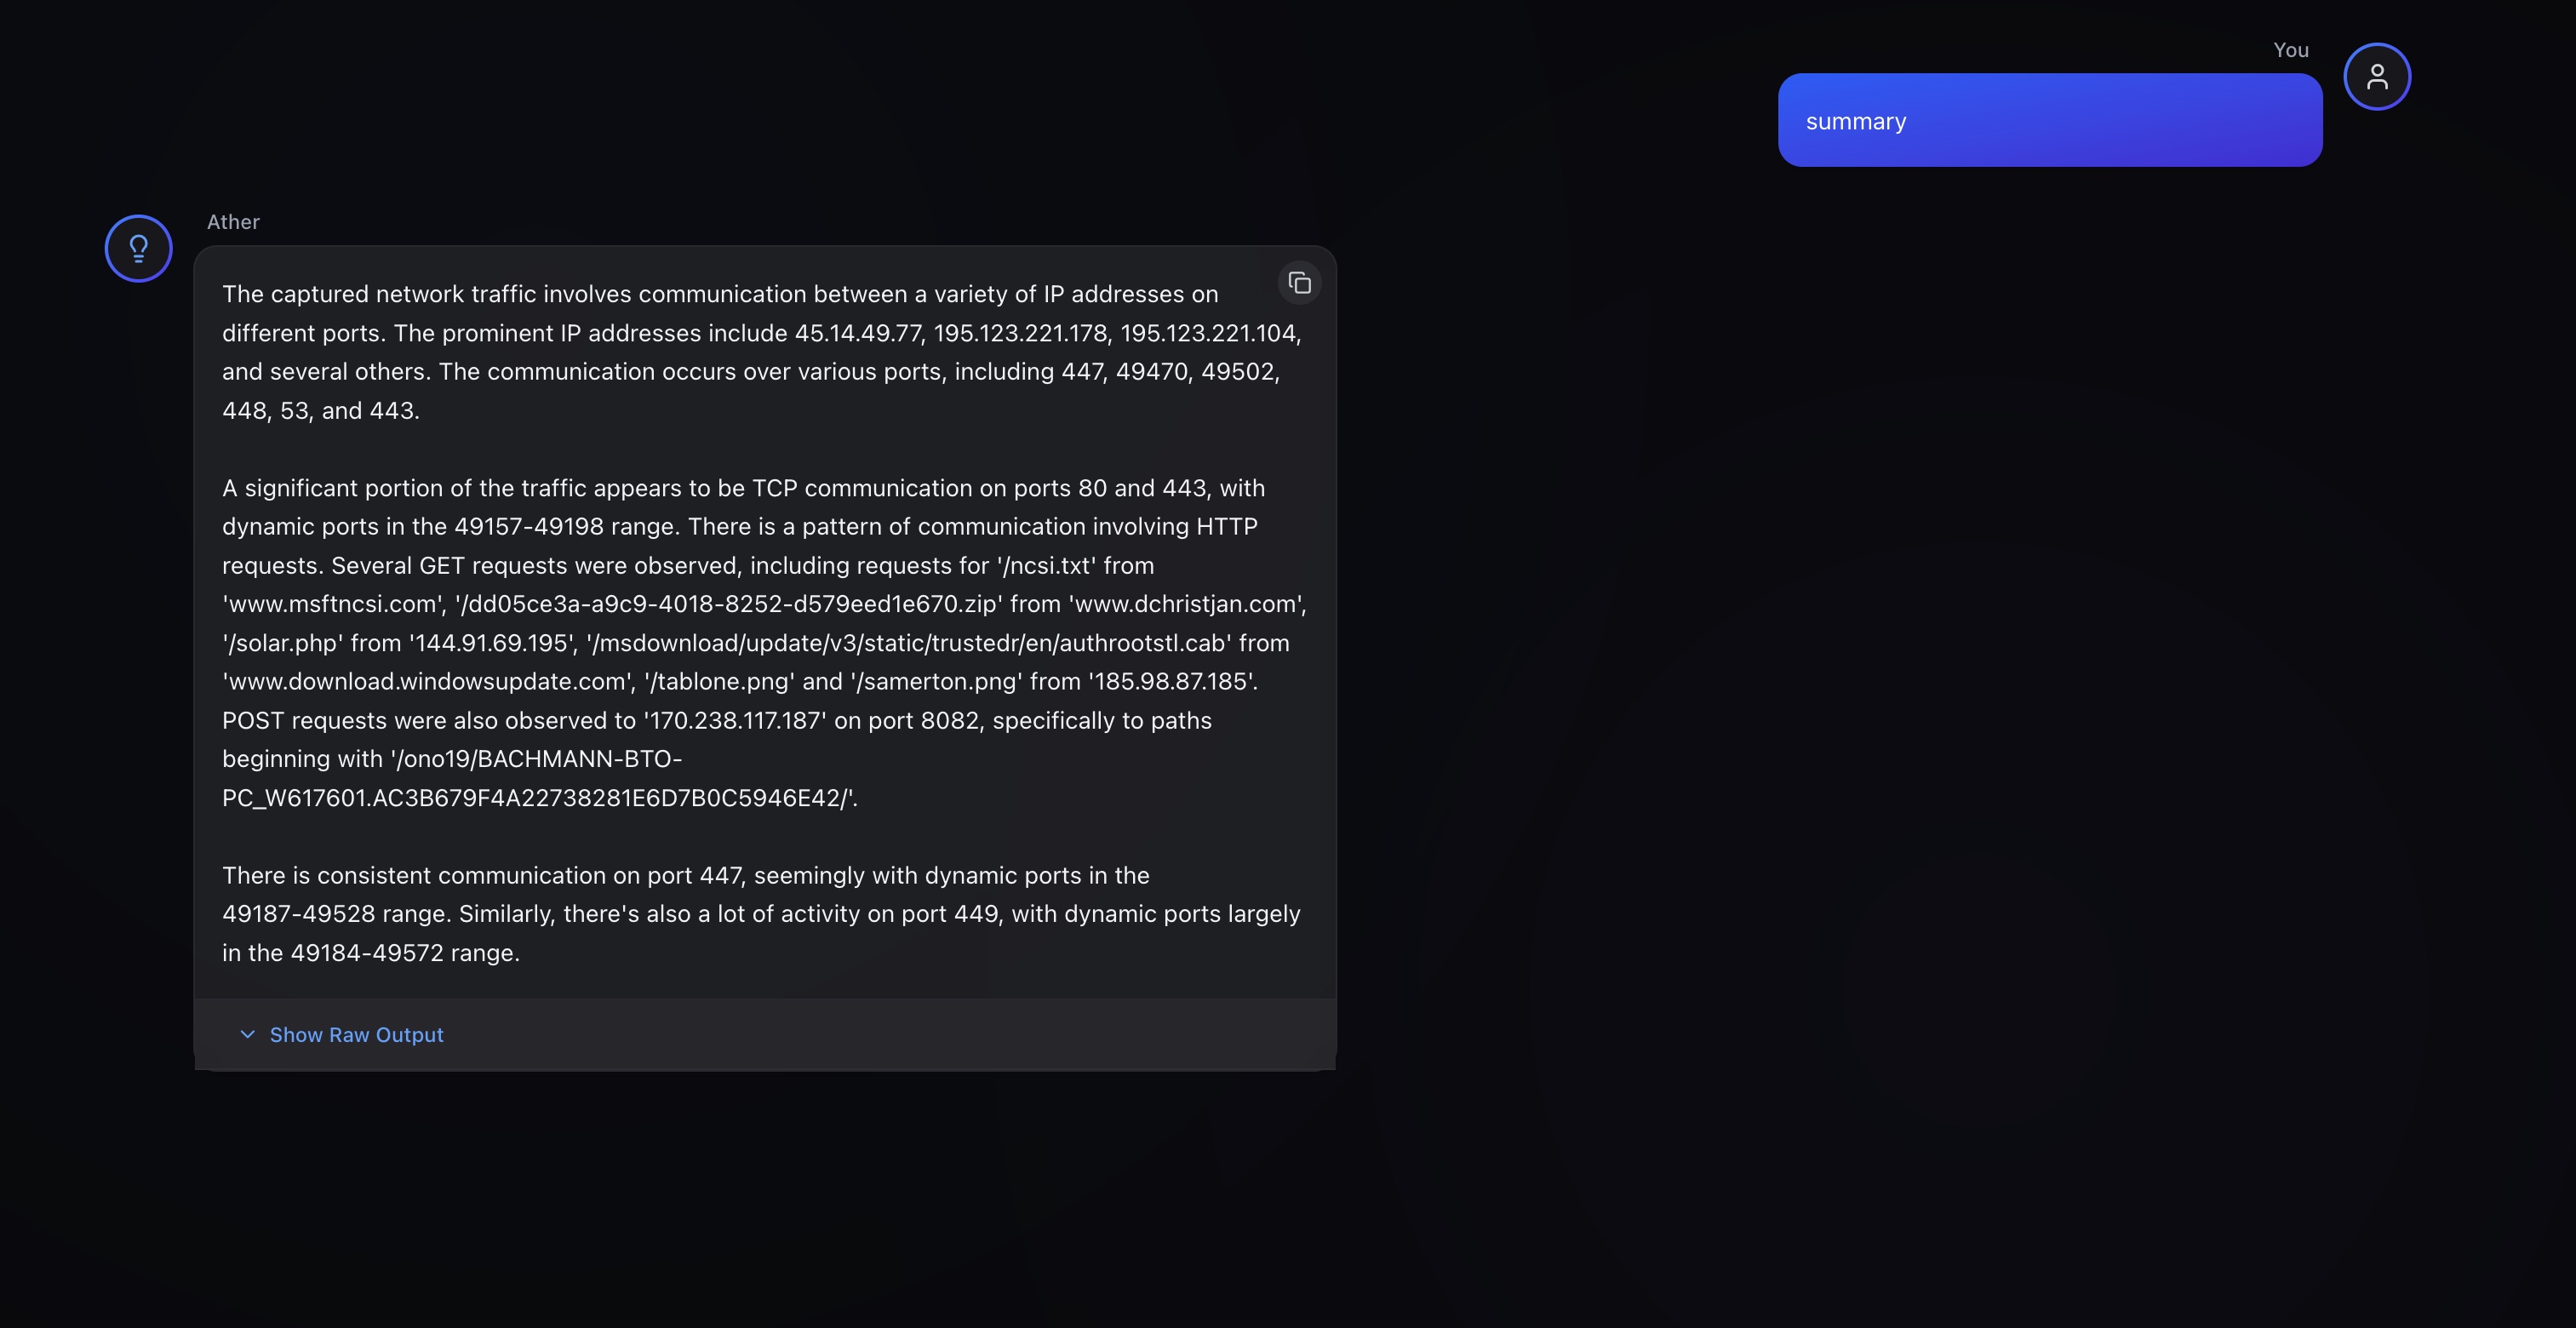
Task: Click the IP address 170.238.117.187 text
Action: pyautogui.click(x=735, y=721)
